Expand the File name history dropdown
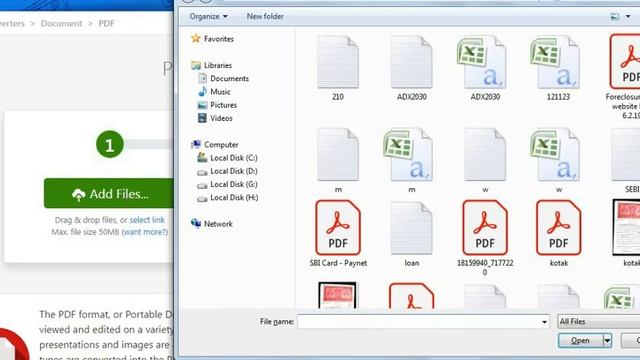The image size is (640, 360). (544, 322)
